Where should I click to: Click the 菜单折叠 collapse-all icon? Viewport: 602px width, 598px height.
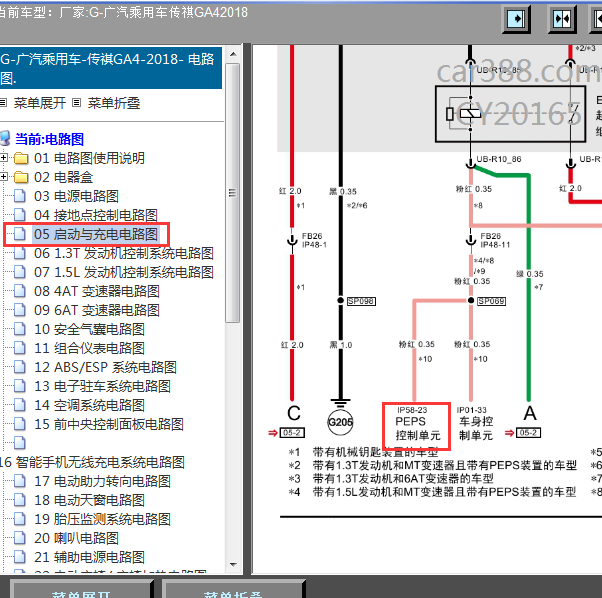coord(77,102)
